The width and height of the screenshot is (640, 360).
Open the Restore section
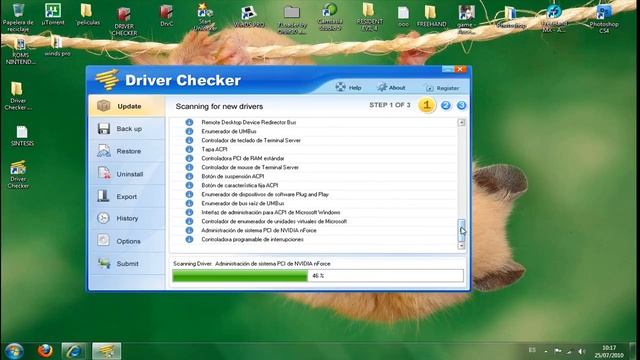pyautogui.click(x=127, y=151)
